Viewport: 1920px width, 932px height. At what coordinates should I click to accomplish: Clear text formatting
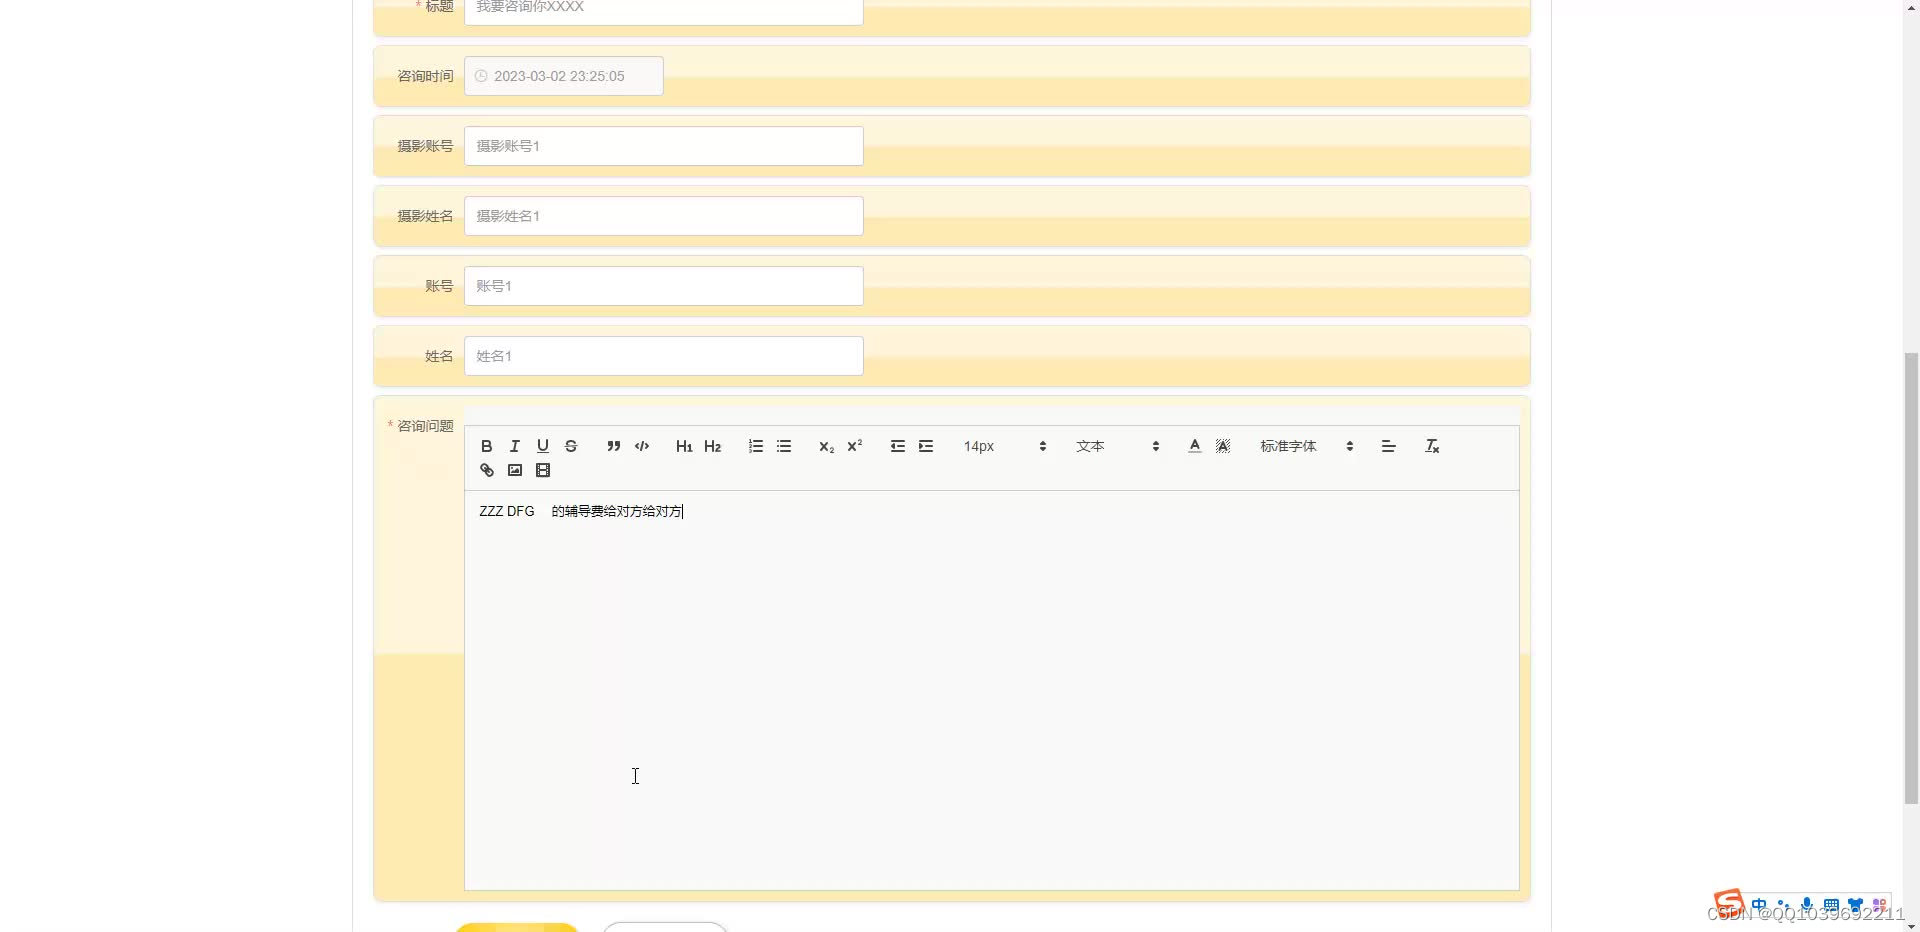click(1432, 446)
